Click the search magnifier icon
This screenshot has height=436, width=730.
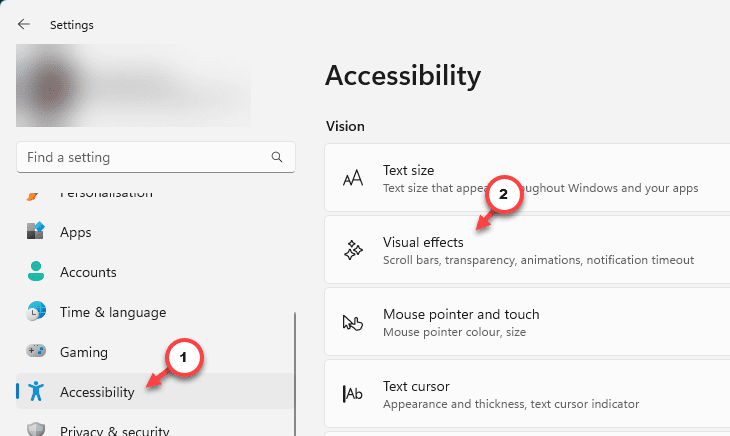pos(277,157)
